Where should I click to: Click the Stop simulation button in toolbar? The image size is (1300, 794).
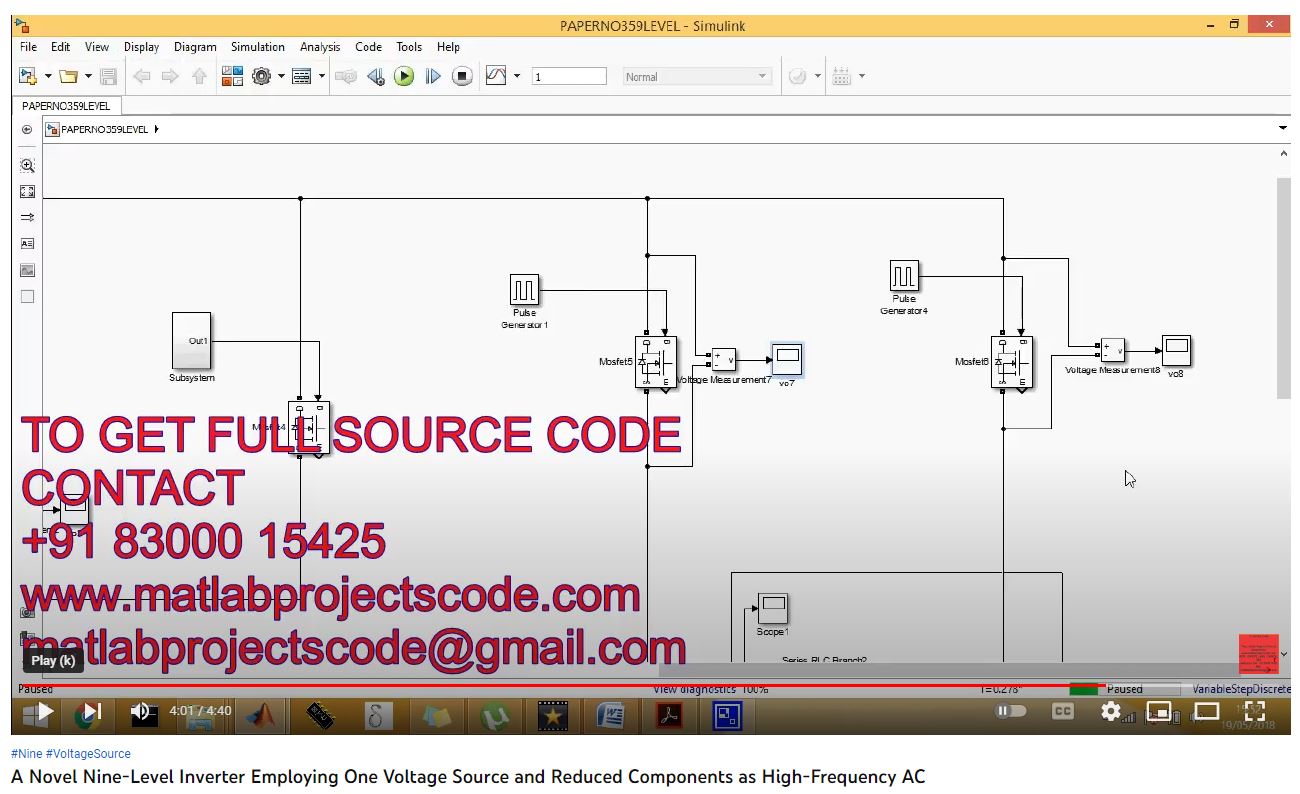pyautogui.click(x=461, y=76)
